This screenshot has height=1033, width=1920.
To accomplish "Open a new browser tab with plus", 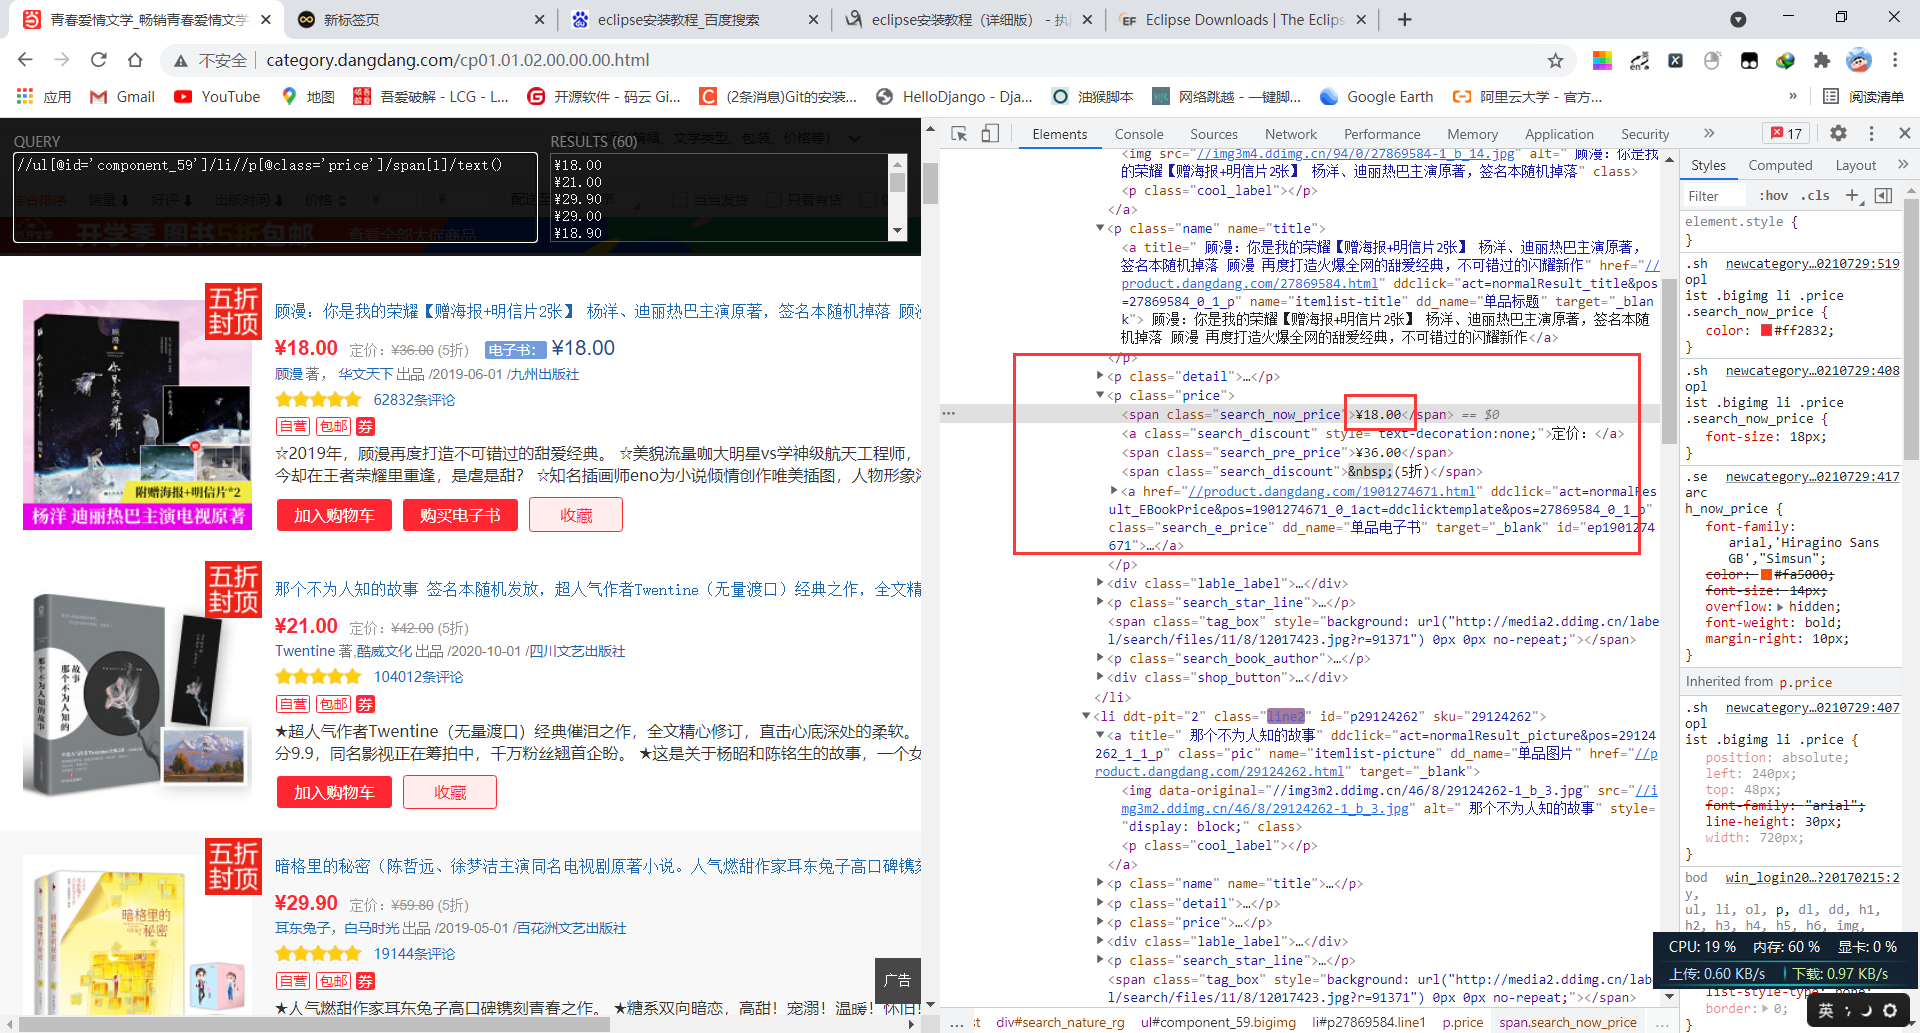I will pyautogui.click(x=1404, y=19).
